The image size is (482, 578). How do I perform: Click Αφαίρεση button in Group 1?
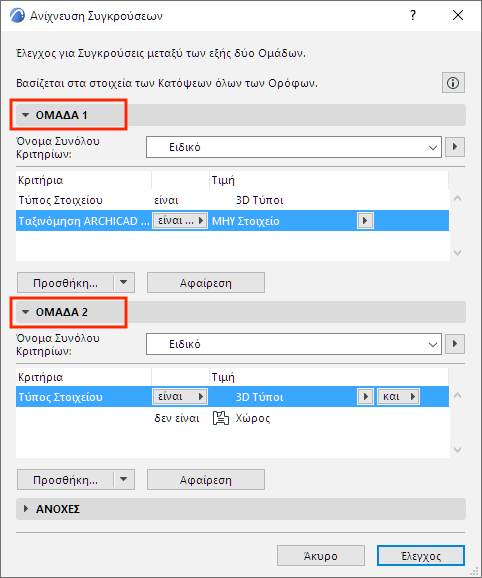(x=206, y=283)
